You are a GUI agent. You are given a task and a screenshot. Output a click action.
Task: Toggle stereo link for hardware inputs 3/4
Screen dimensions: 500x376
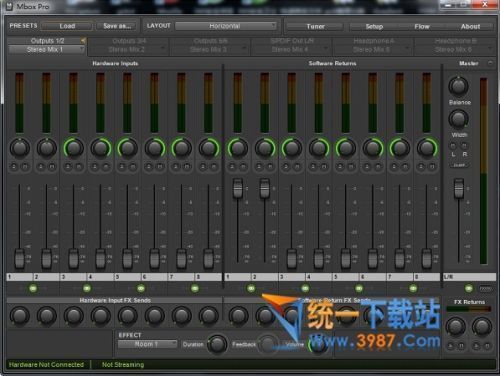tap(87, 288)
